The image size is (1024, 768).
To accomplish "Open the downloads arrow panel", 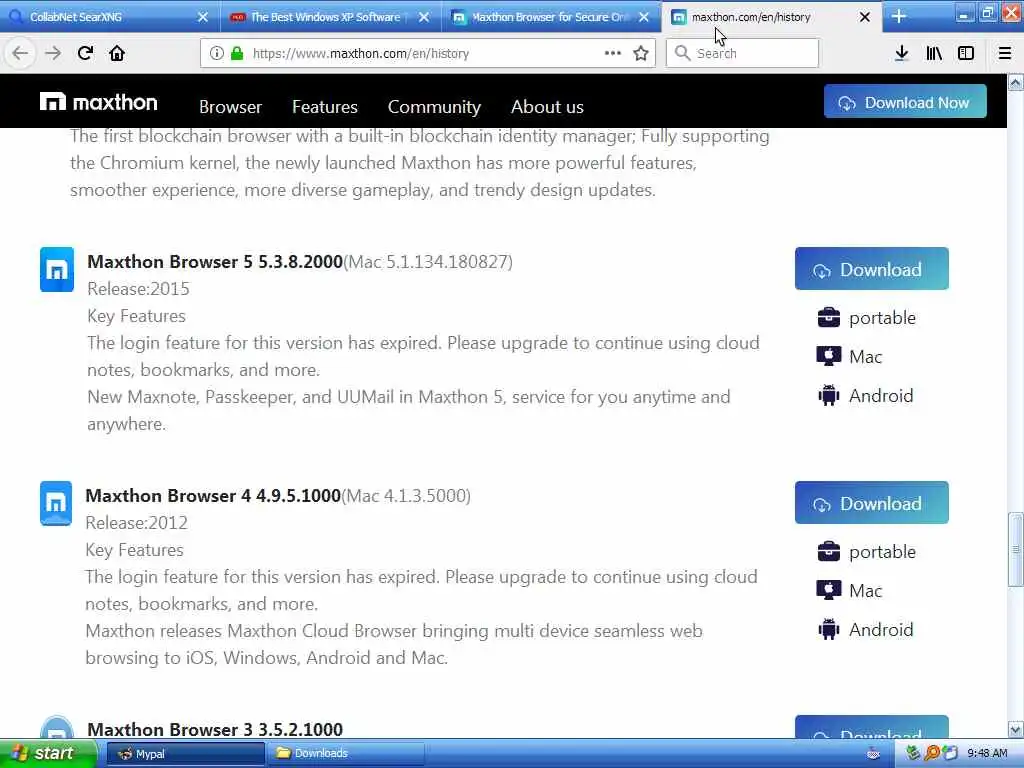I will click(901, 53).
